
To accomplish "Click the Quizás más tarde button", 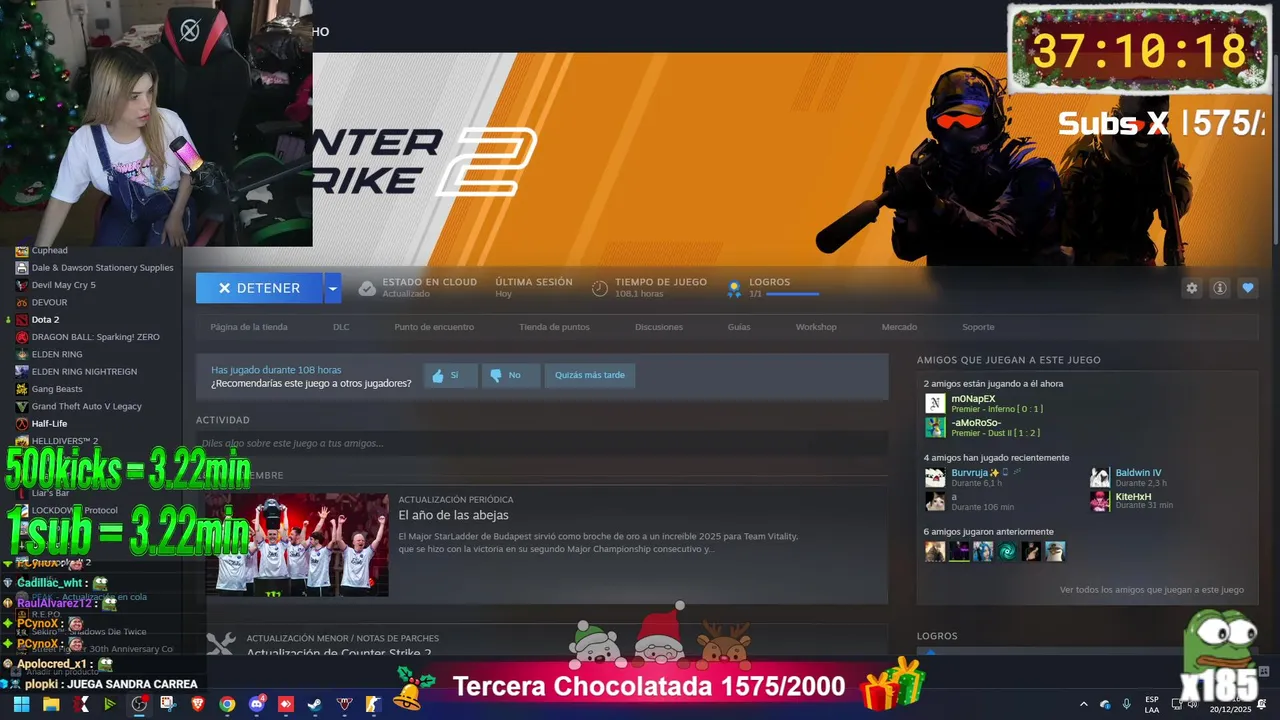I will click(590, 375).
